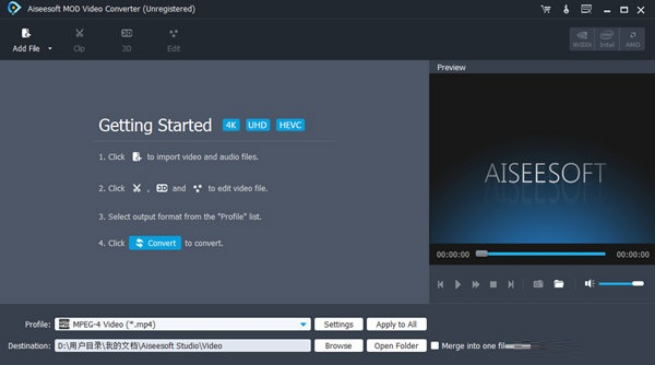Click the MPEG-4 profile format icon
This screenshot has width=657, height=365.
pos(64,324)
